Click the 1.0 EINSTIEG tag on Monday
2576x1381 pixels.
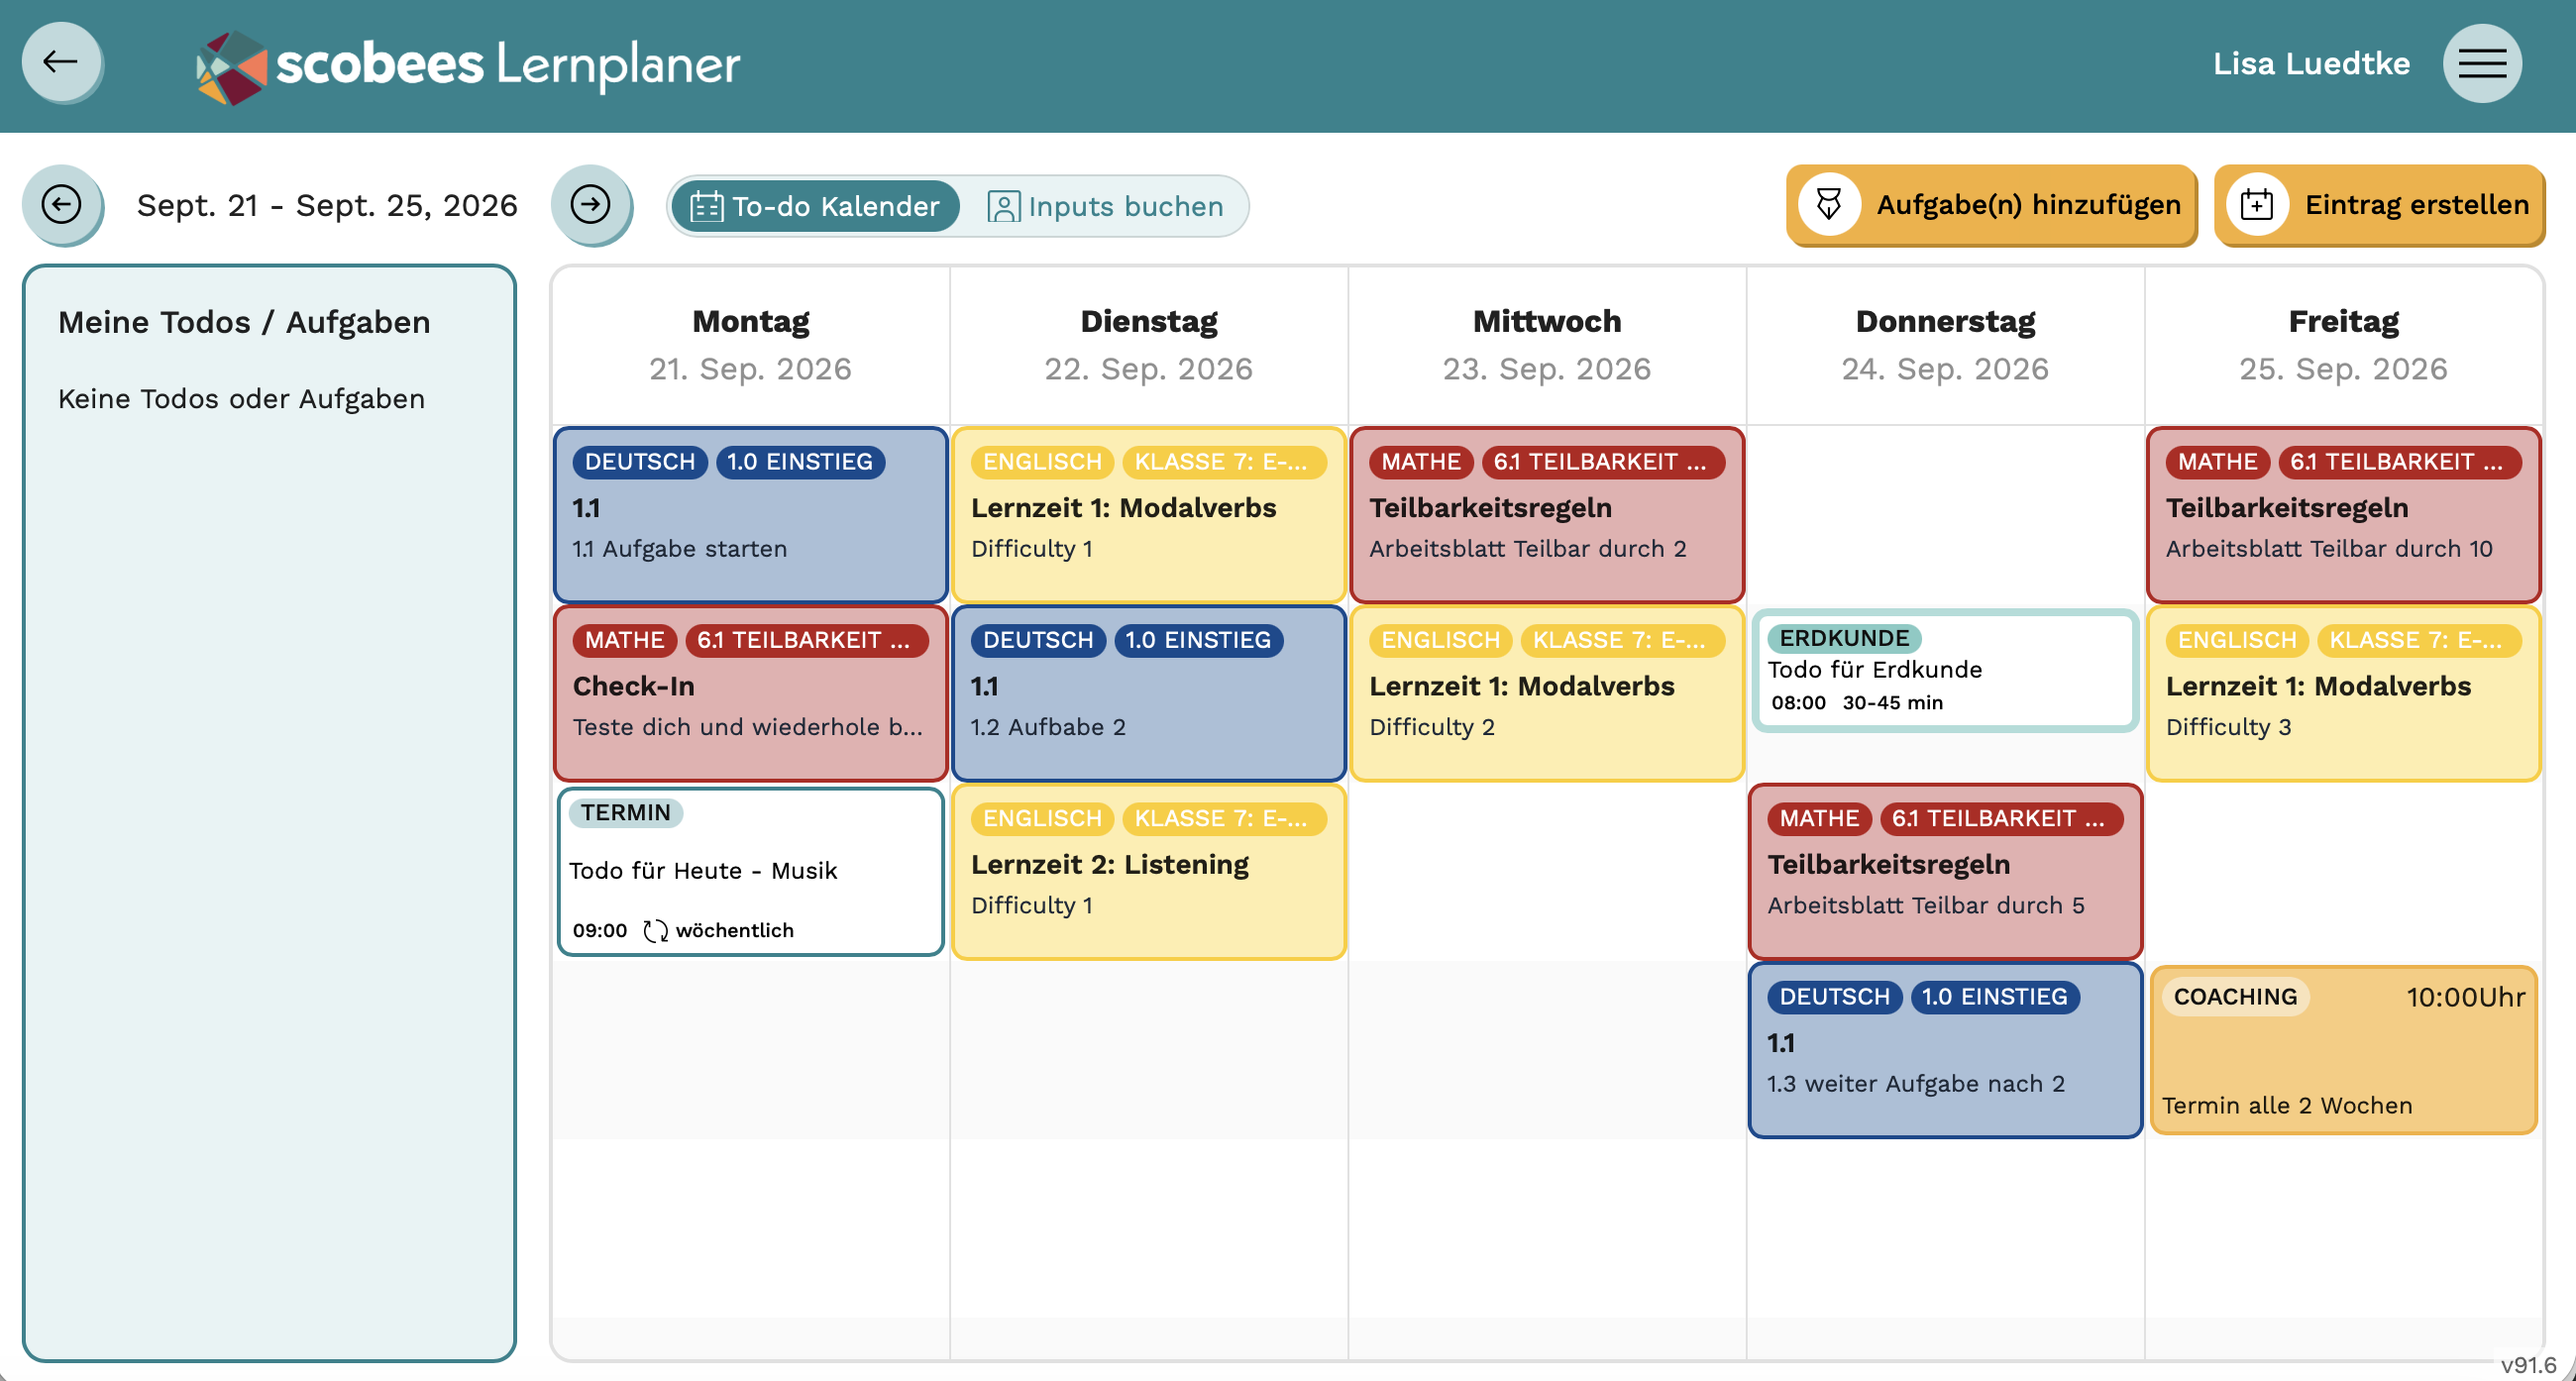(x=799, y=462)
